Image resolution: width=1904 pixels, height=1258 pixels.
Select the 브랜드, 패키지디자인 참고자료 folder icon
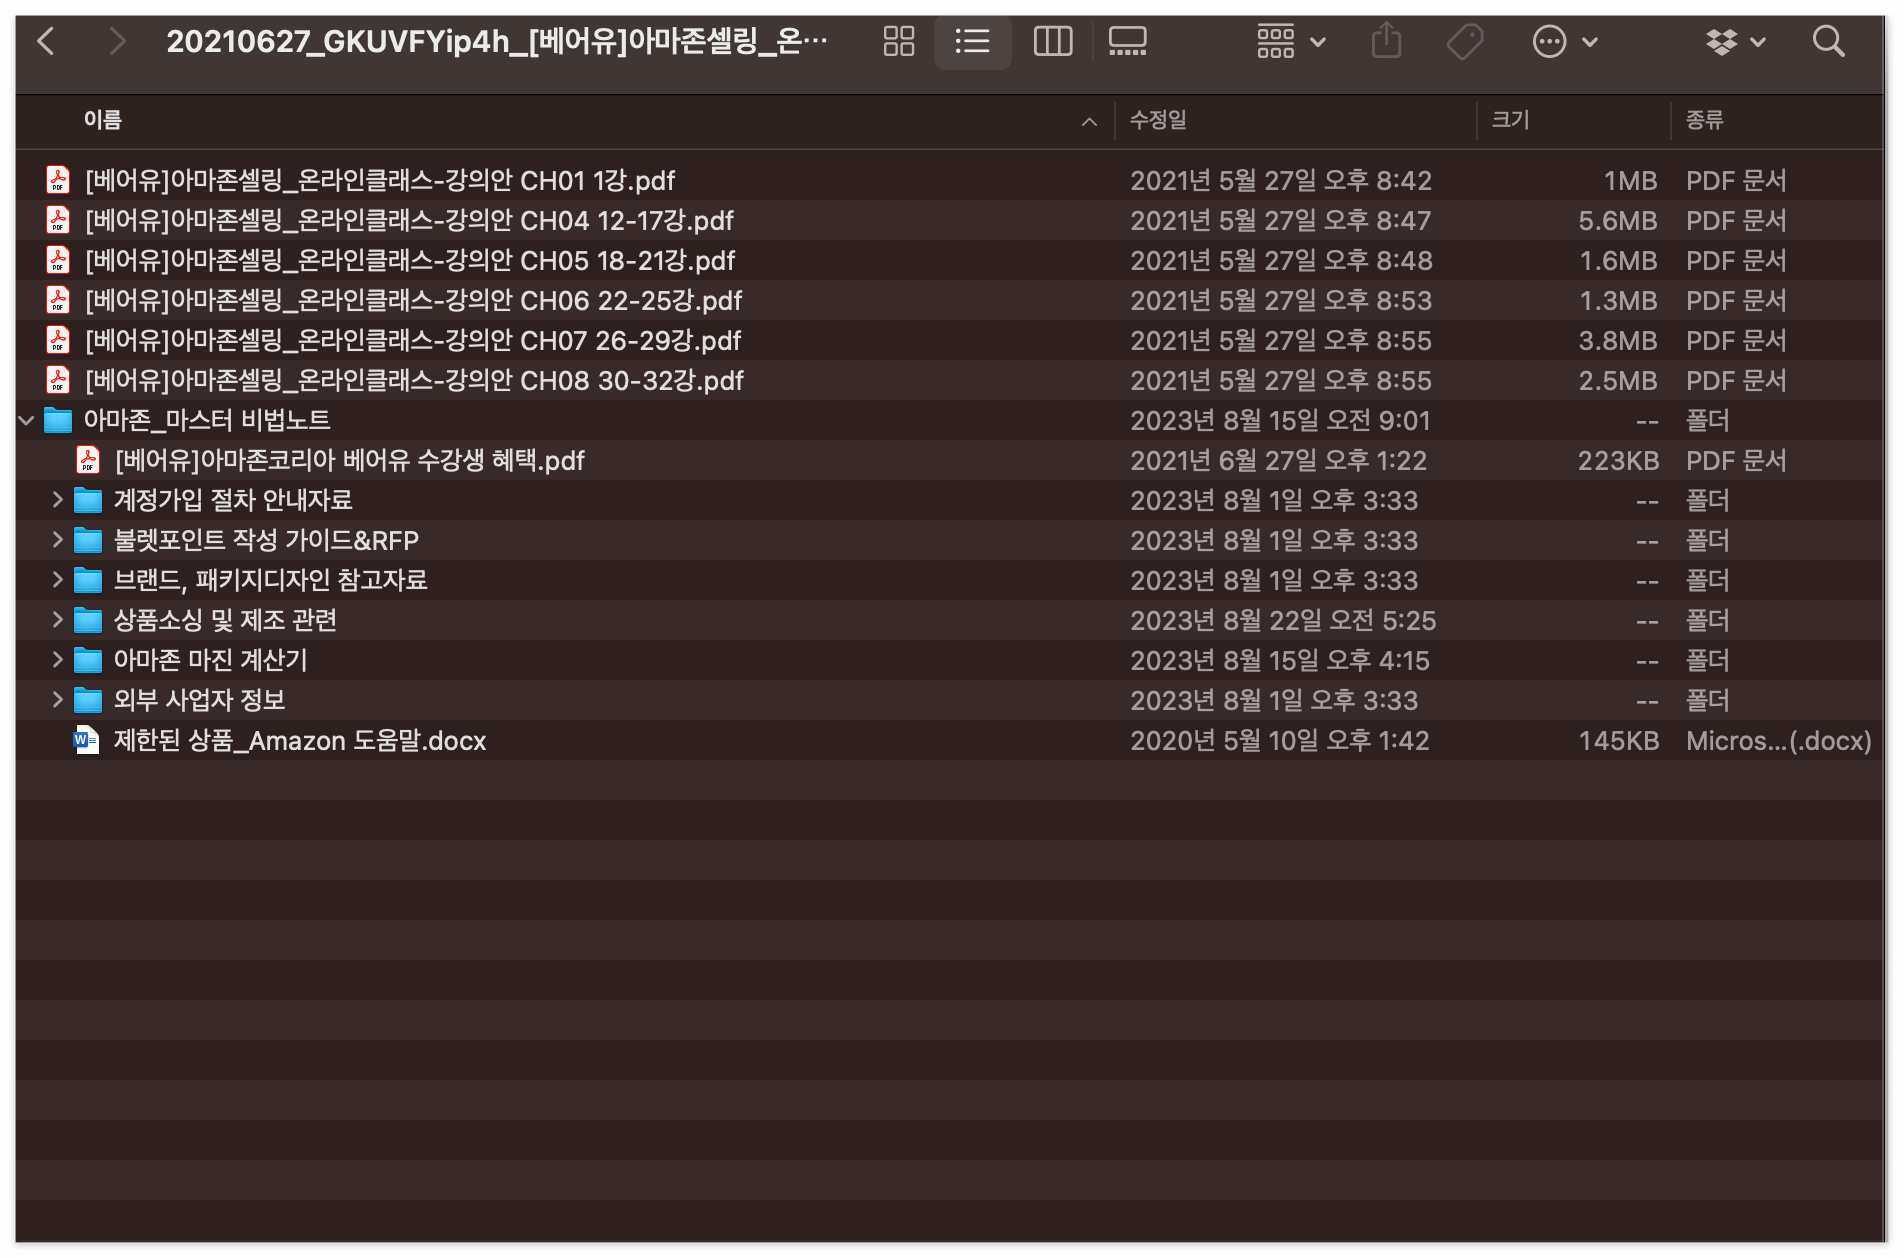coord(88,580)
